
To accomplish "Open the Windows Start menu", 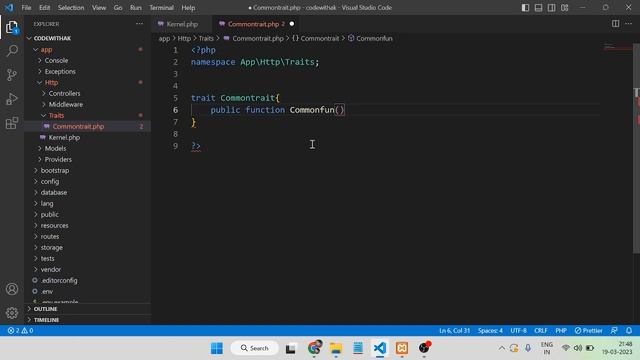I will 217,348.
